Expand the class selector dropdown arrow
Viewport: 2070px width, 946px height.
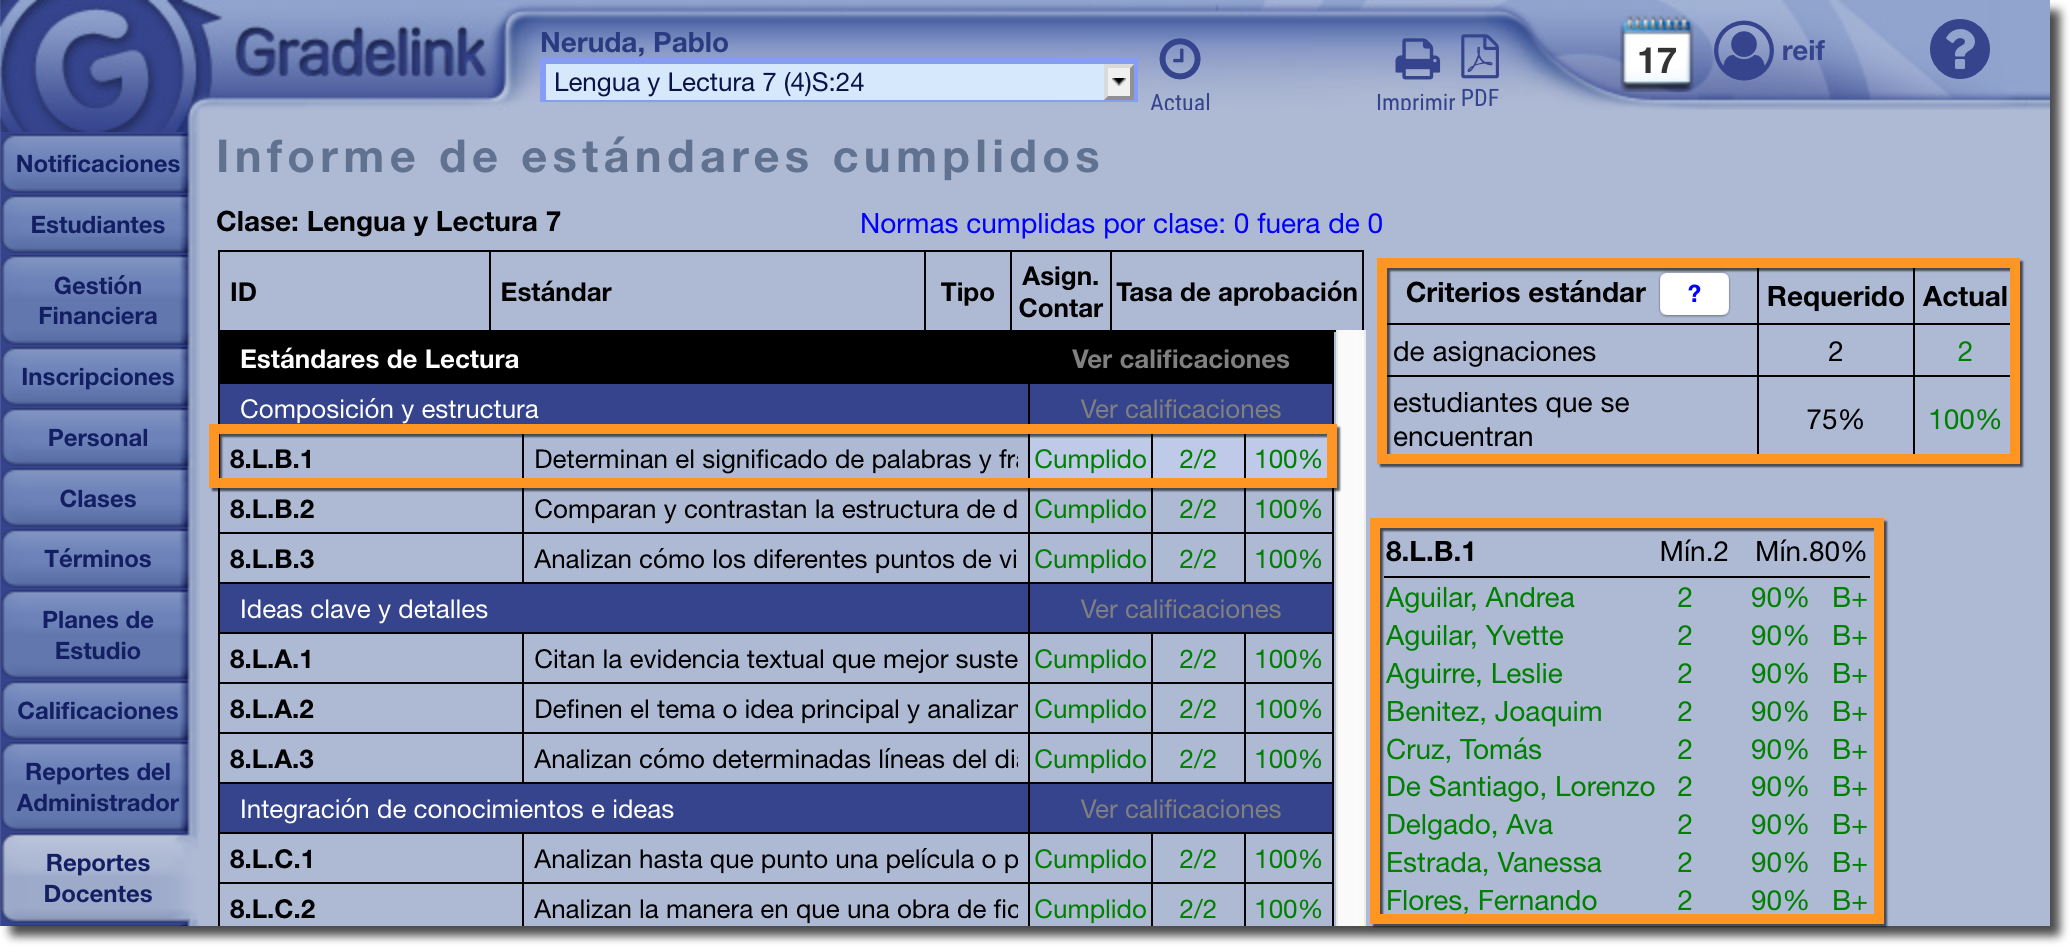tap(1118, 82)
